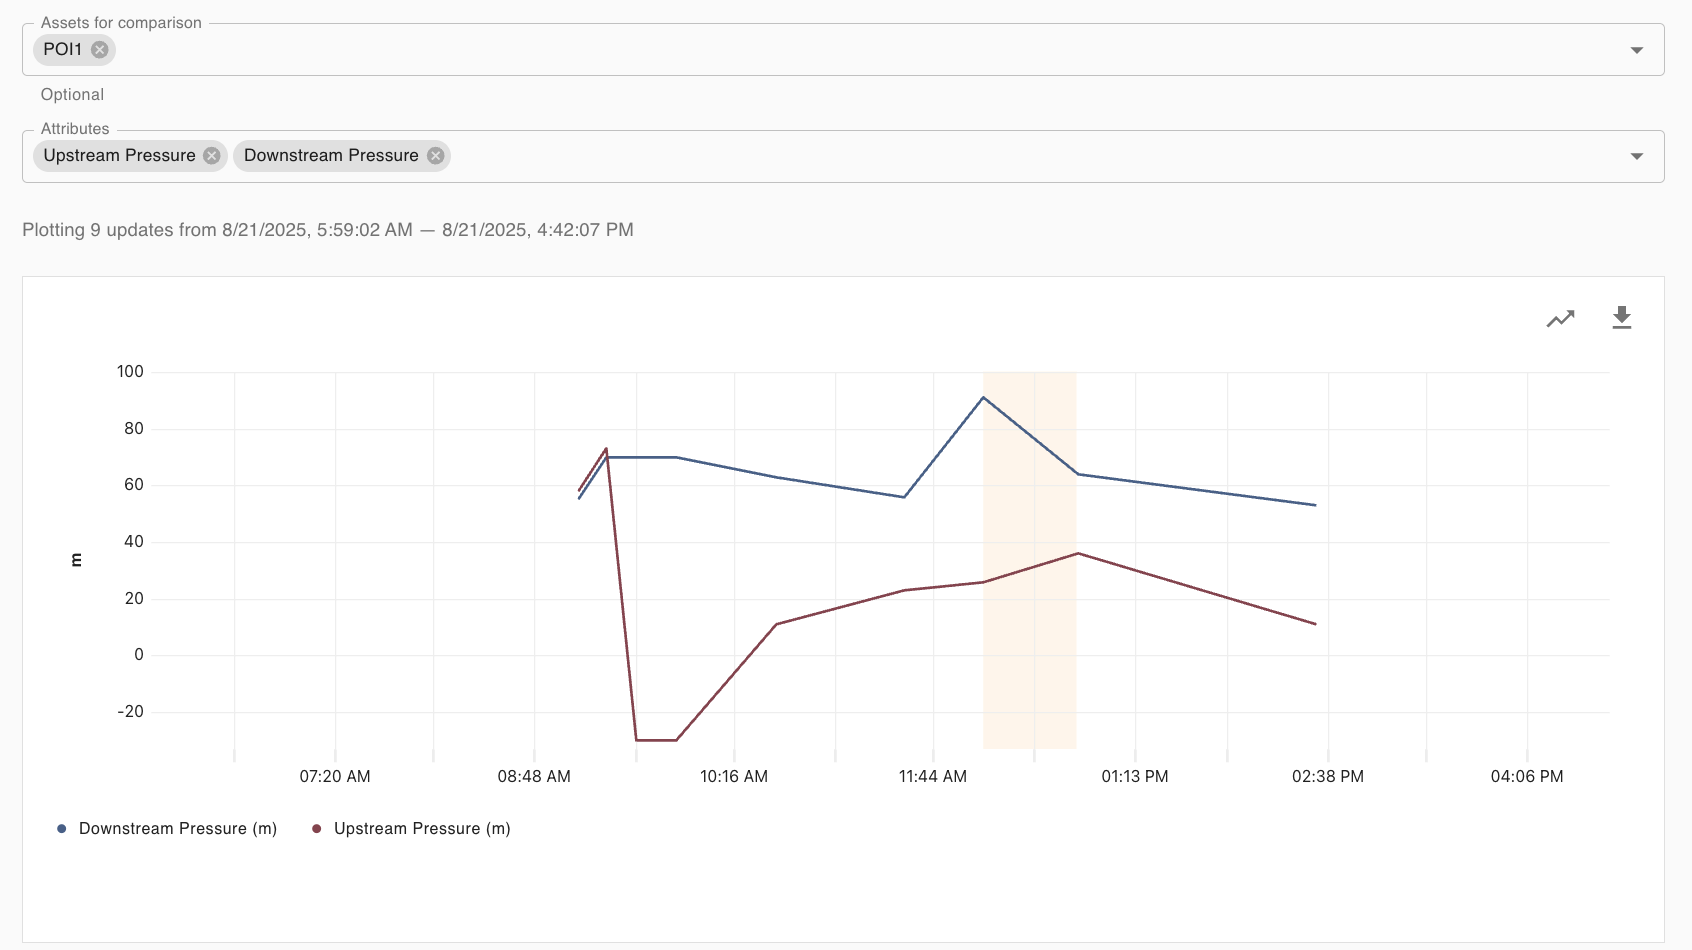Screen dimensions: 1692x950
Task: Toggle Upstream Pressure (m) legend label
Action: [422, 829]
